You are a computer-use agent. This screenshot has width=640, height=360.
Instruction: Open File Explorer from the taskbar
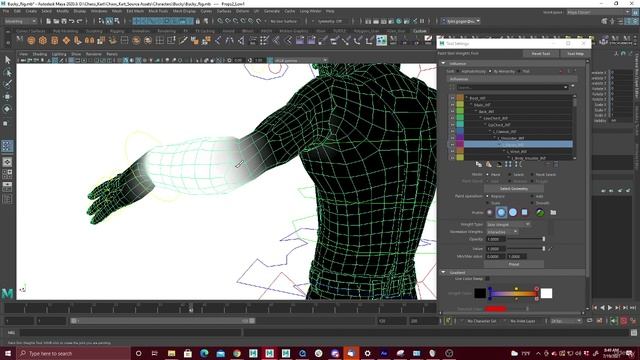point(171,353)
